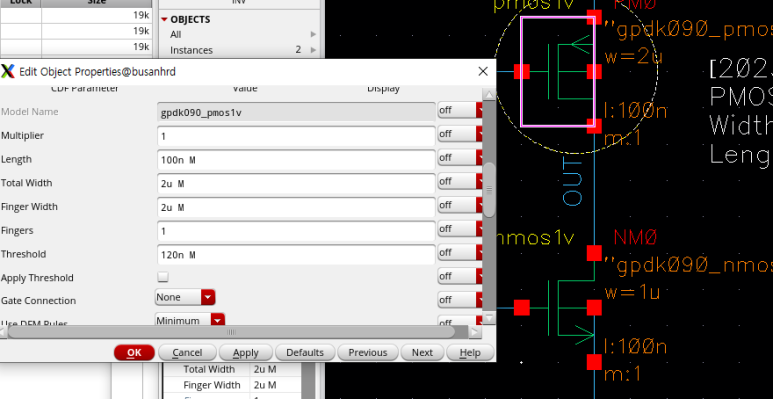The height and width of the screenshot is (399, 773).
Task: Click the PMOS drain pin square
Action: pos(594,126)
